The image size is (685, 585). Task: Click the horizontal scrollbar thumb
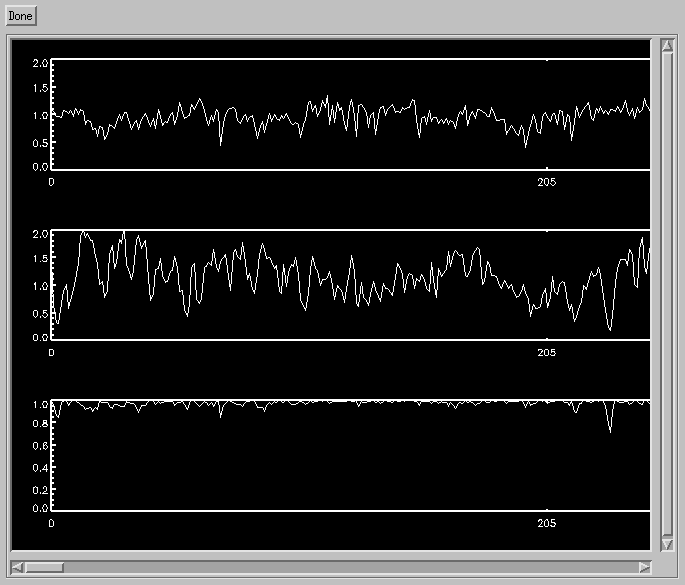[44, 567]
